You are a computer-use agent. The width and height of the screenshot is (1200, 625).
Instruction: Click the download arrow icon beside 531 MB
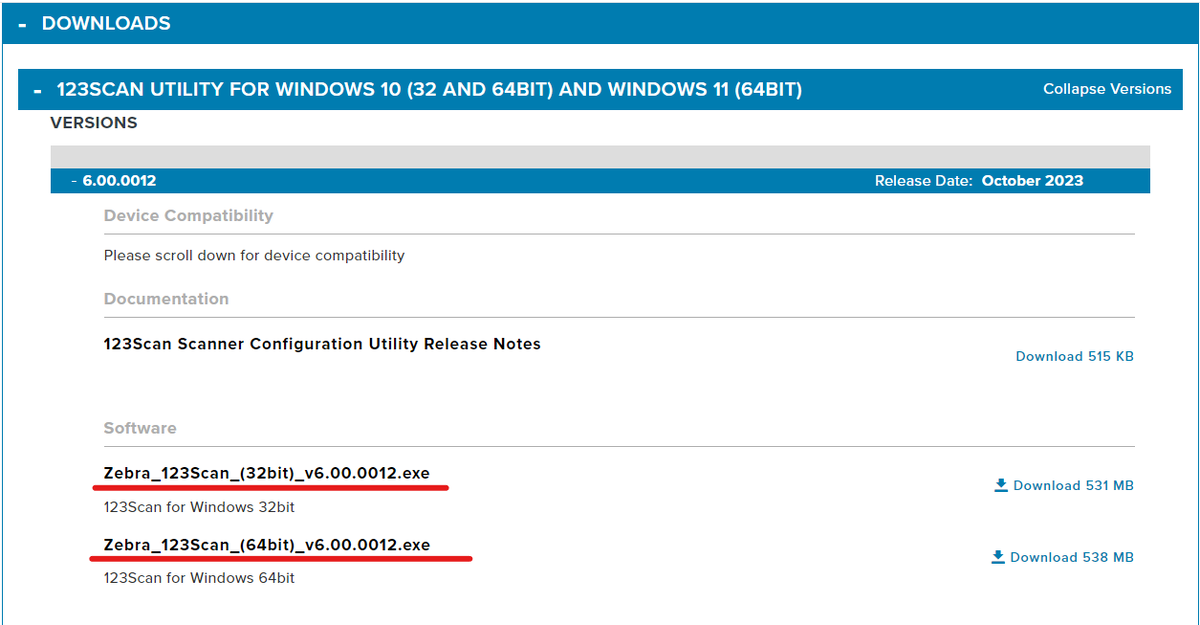click(1000, 485)
